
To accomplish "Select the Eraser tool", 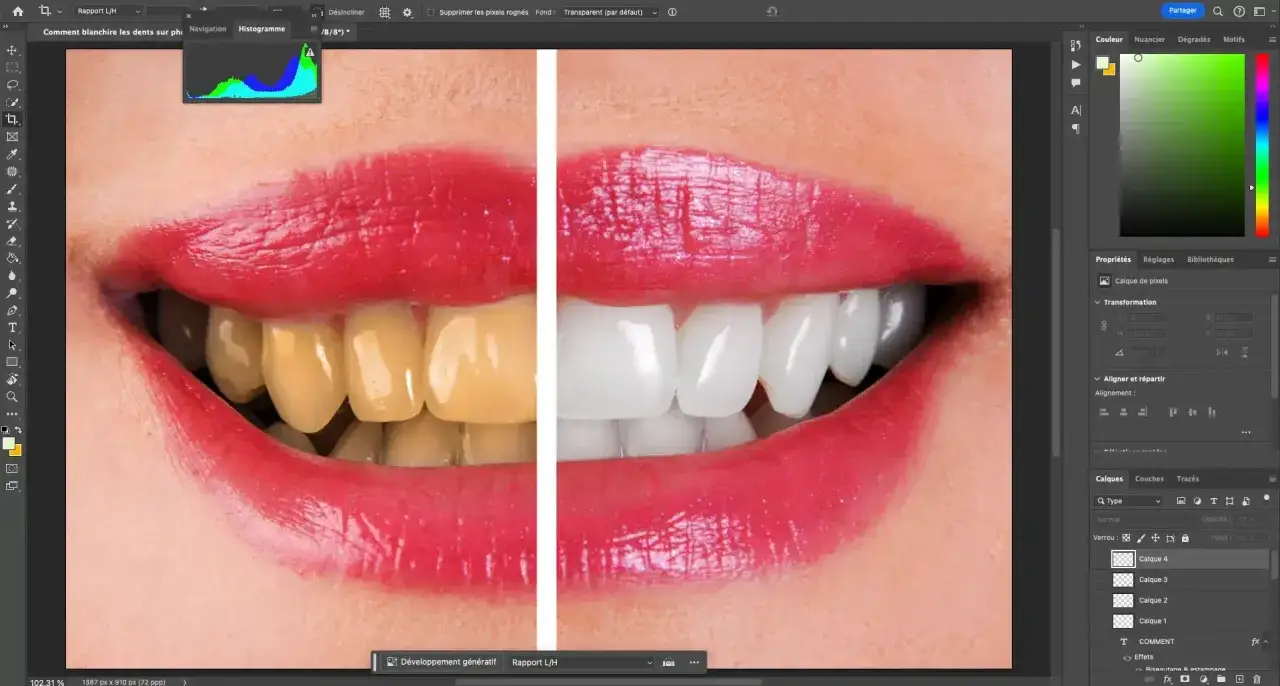I will click(x=12, y=241).
